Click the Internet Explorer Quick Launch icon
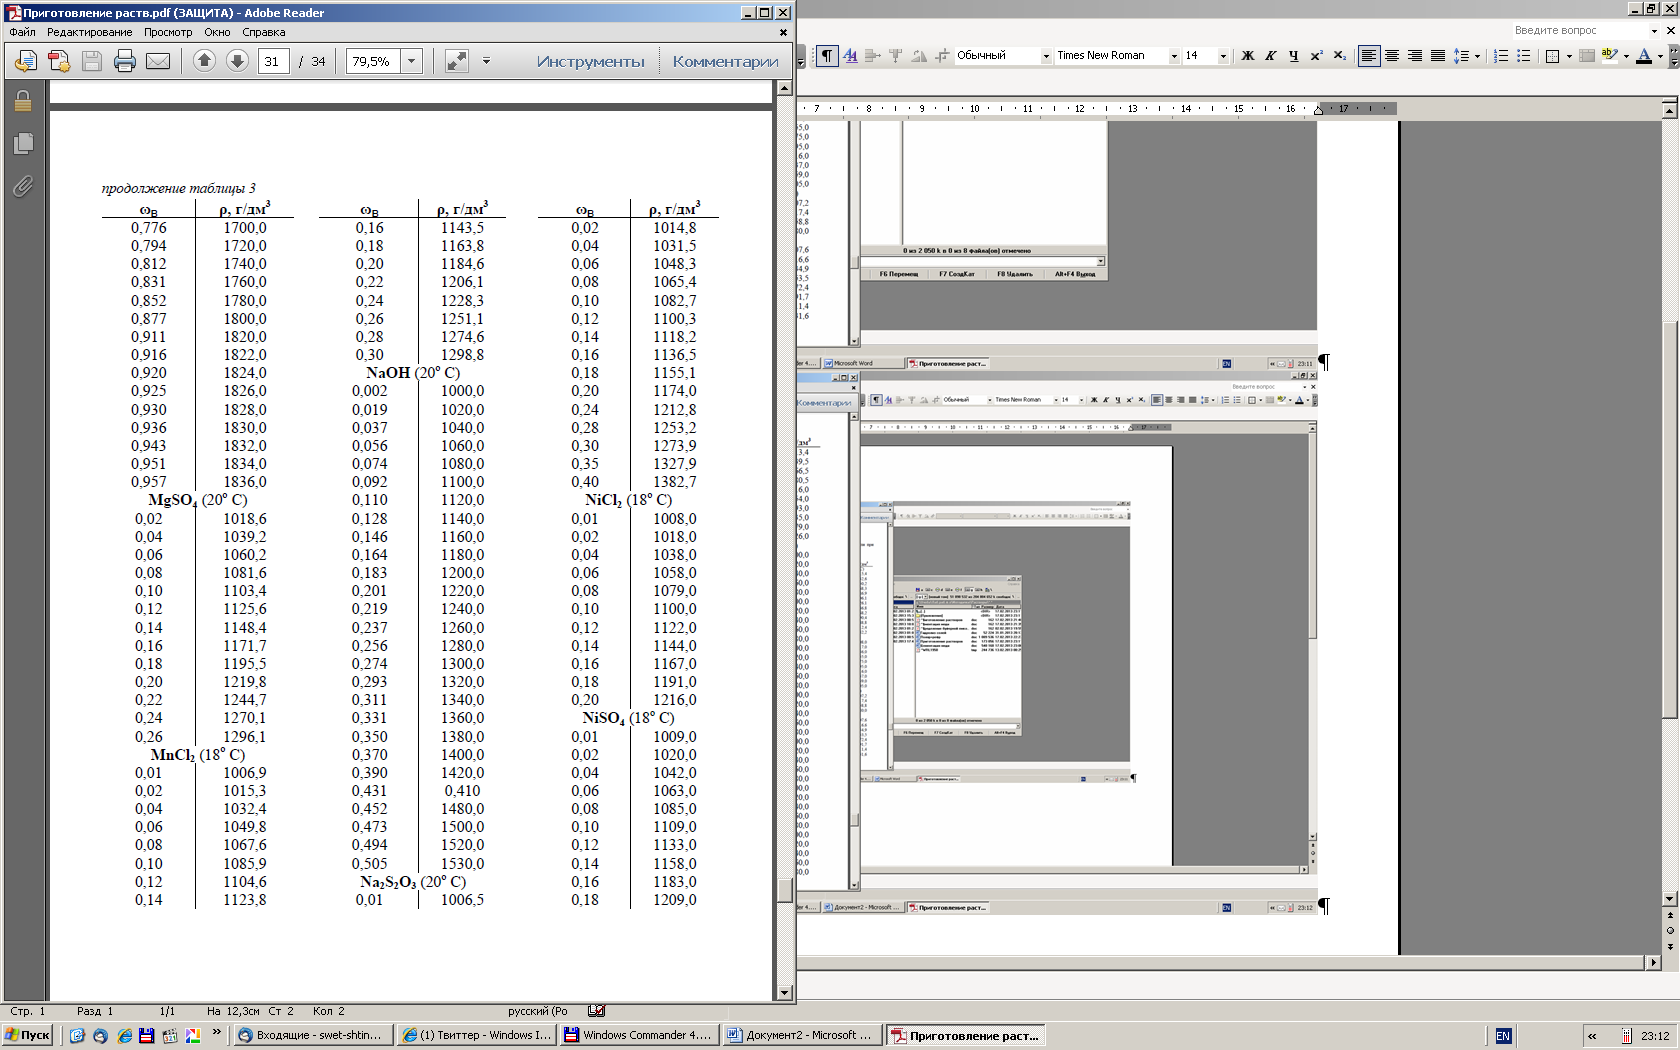This screenshot has height=1050, width=1680. [124, 1036]
